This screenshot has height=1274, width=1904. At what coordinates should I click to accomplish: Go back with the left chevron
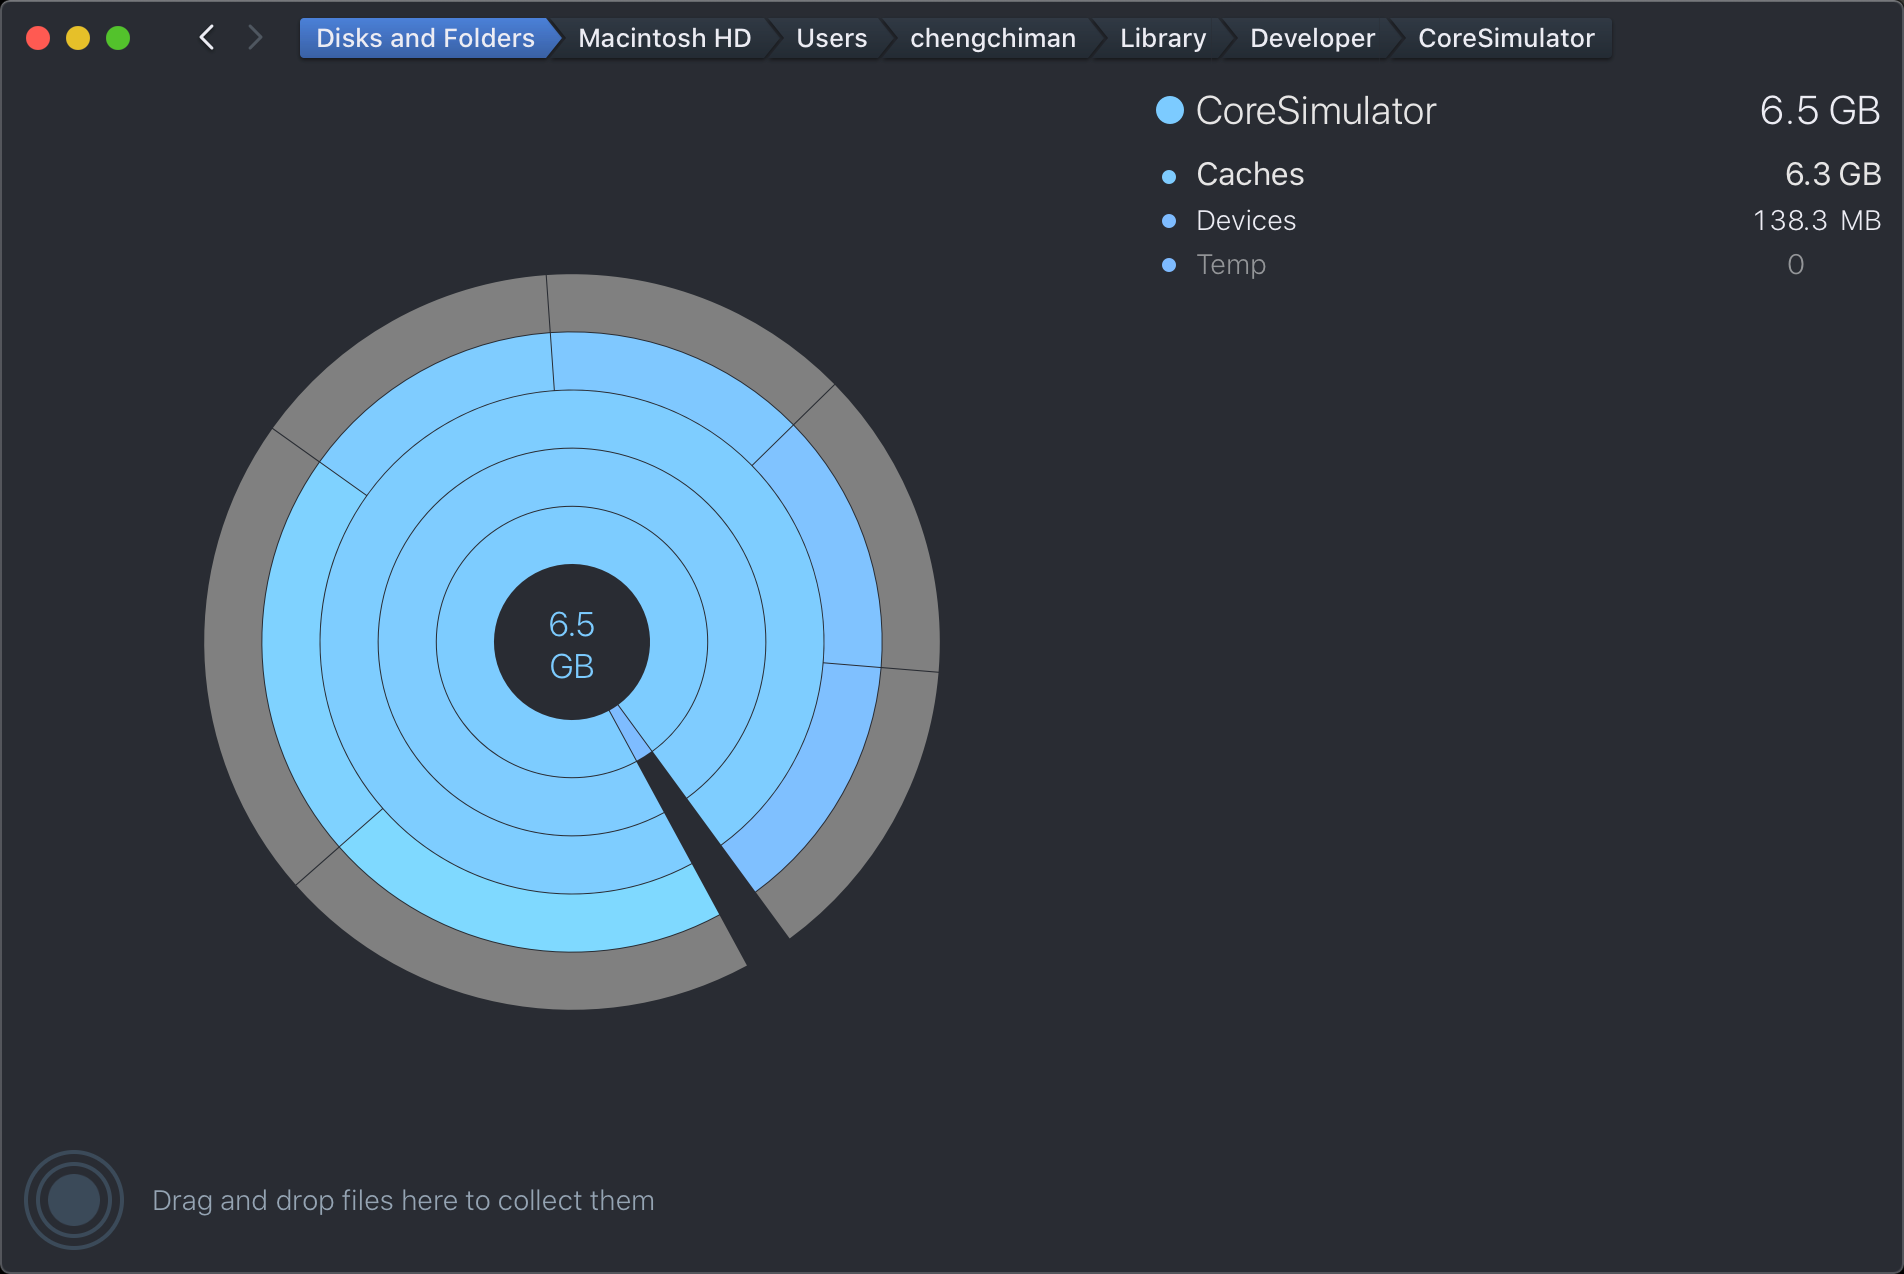pyautogui.click(x=207, y=38)
